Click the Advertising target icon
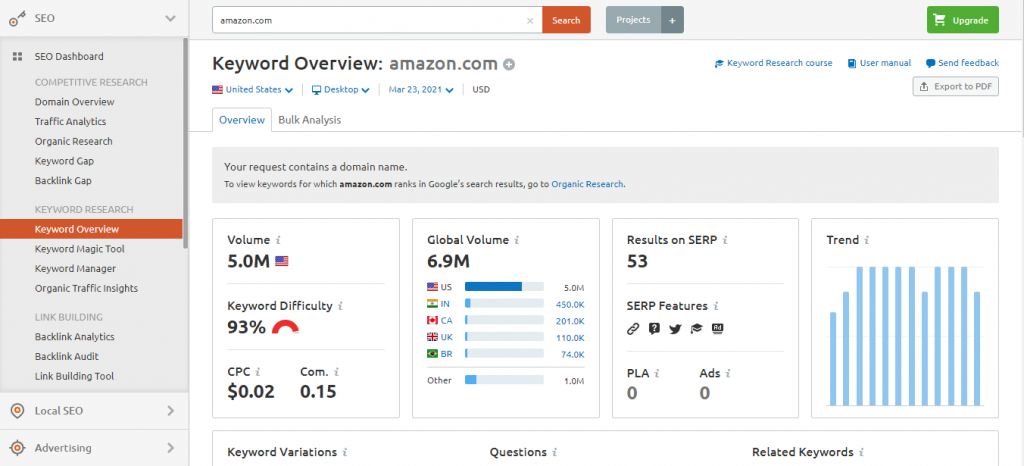The width and height of the screenshot is (1024, 466). [18, 448]
